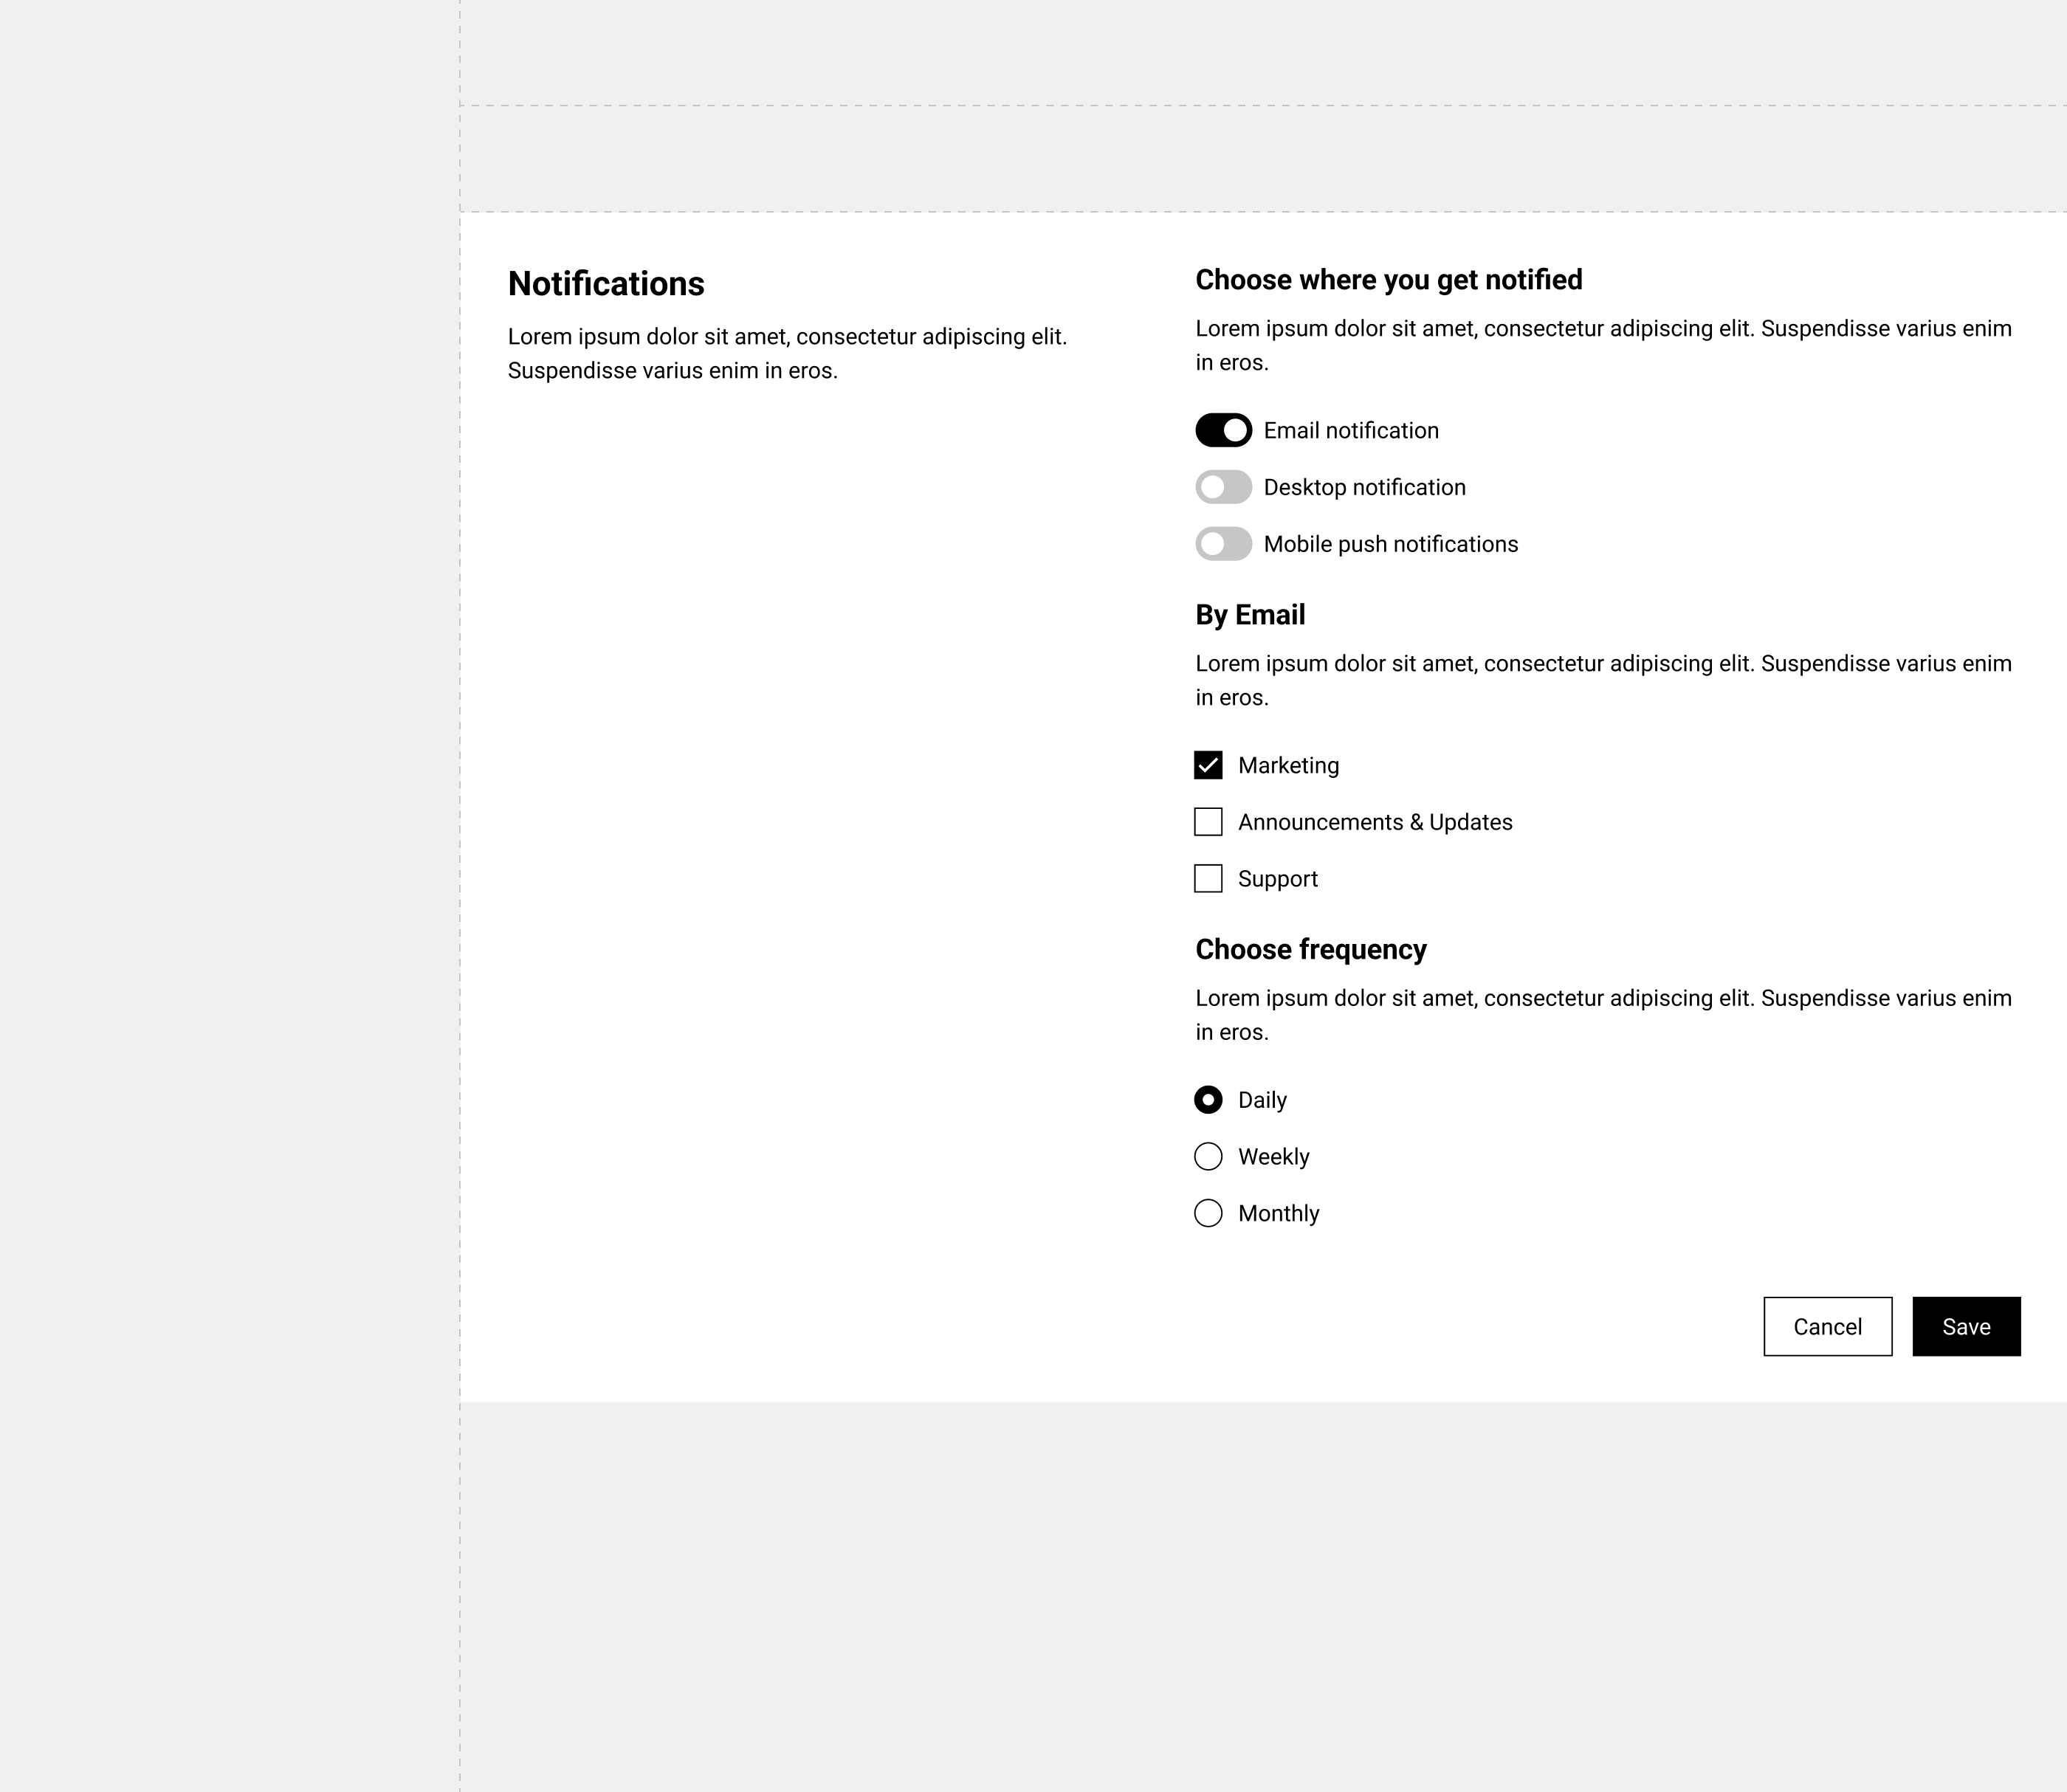Click the description paragraph under Notifications
Screen dimensions: 2067x1792
pyautogui.click(x=787, y=354)
